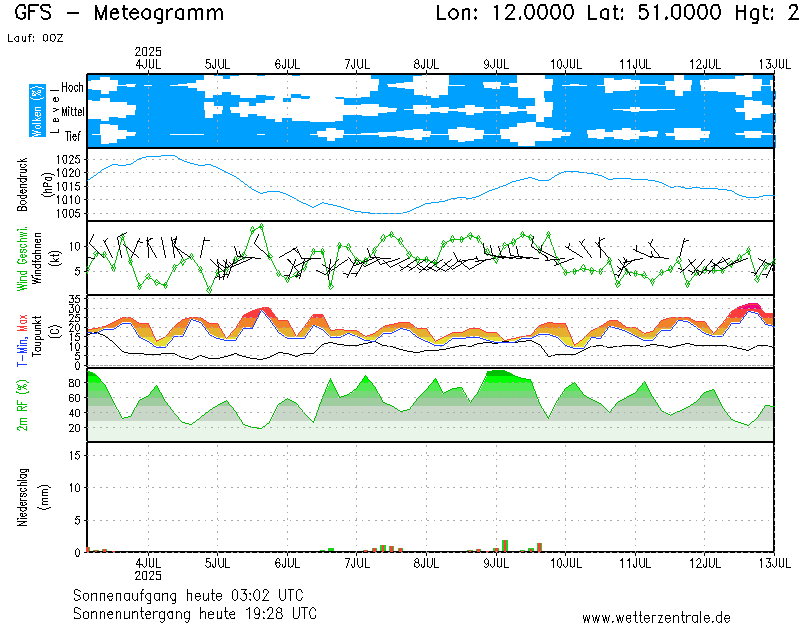
Task: Click the 13JUL date on the top axis
Action: pos(774,65)
